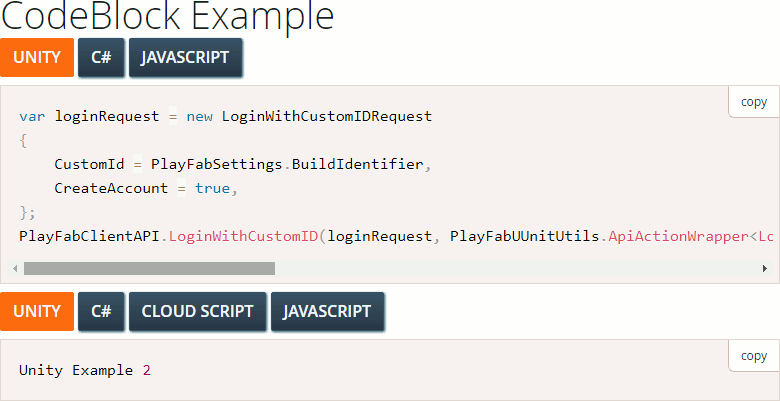
Task: Switch to C# in the second tab group
Action: pyautogui.click(x=101, y=311)
